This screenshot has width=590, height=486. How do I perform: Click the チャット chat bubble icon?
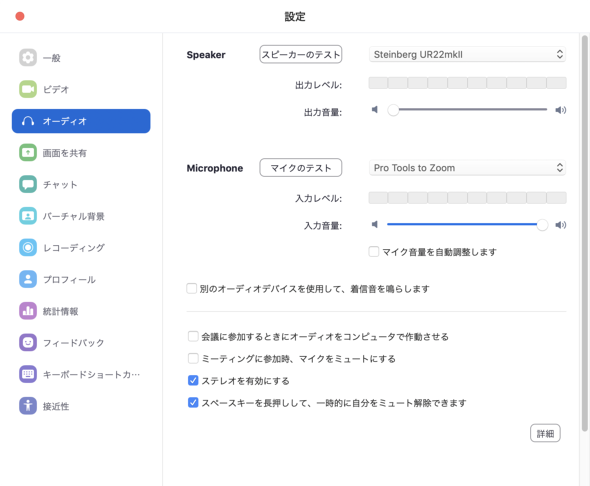tap(28, 184)
